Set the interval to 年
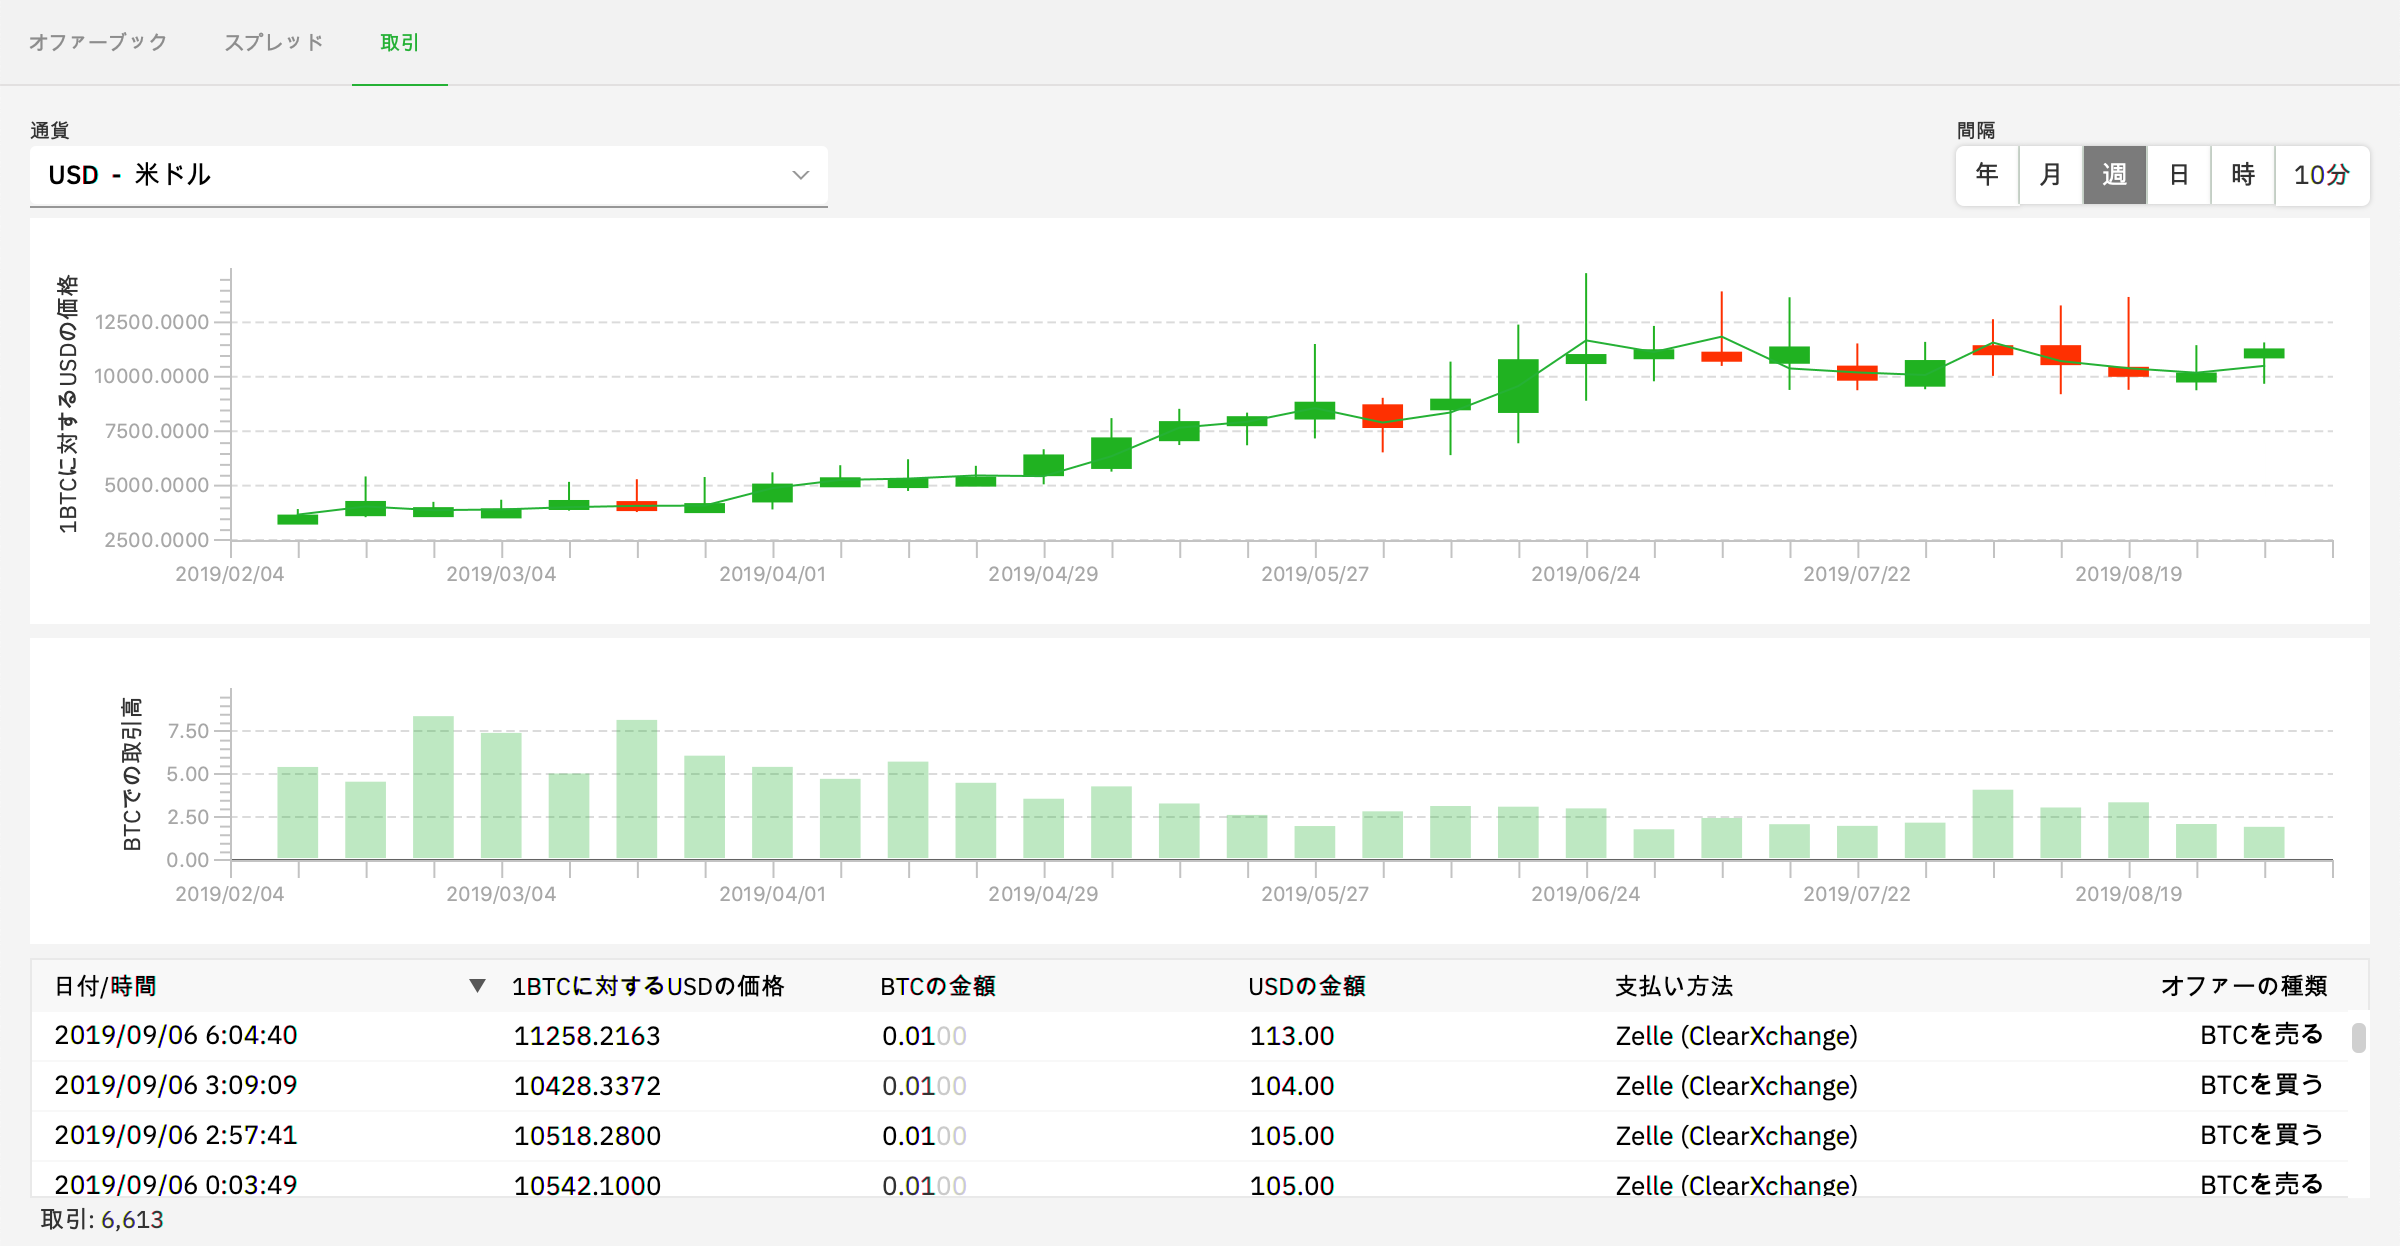Viewport: 2400px width, 1246px height. pos(1986,175)
